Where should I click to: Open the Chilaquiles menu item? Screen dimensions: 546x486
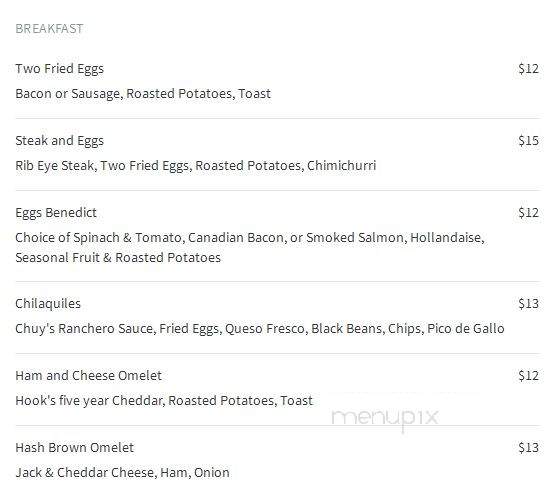click(x=48, y=304)
